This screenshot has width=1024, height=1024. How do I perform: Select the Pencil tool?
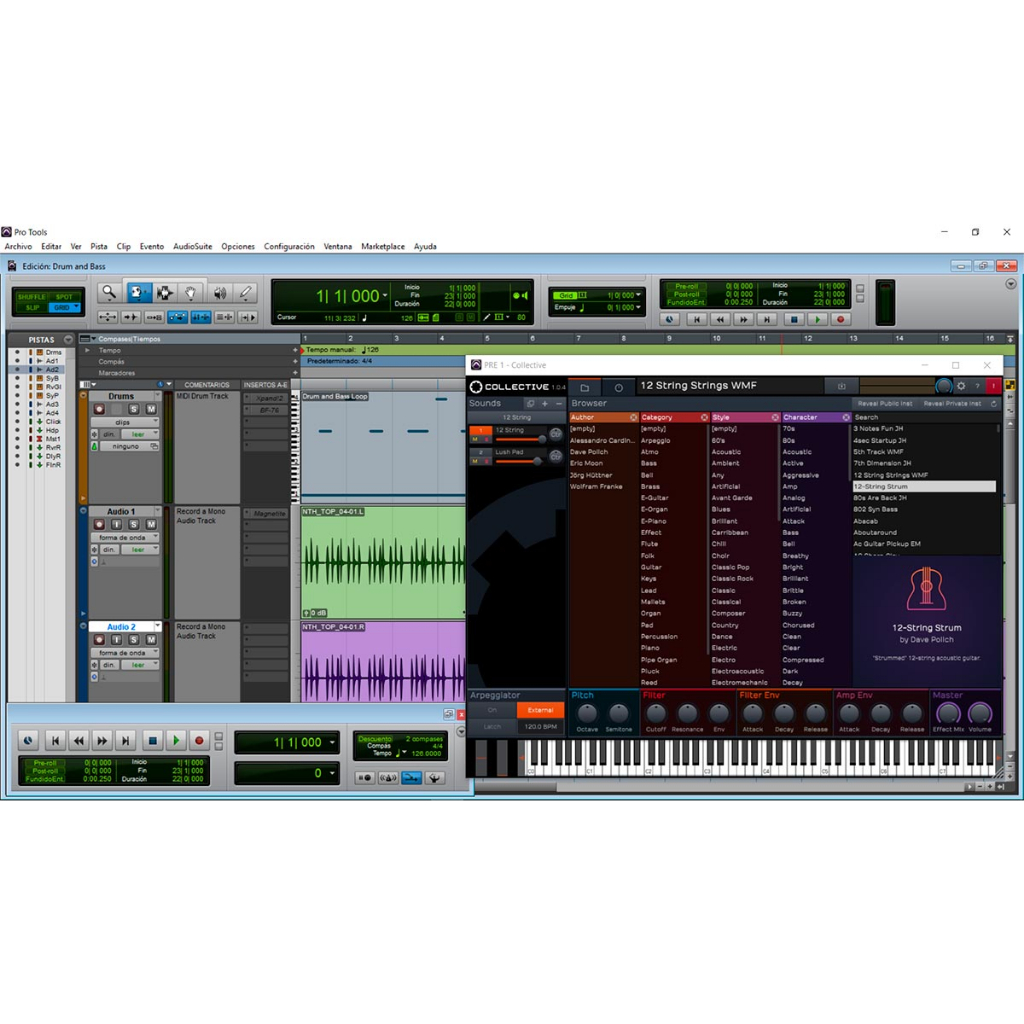point(246,293)
